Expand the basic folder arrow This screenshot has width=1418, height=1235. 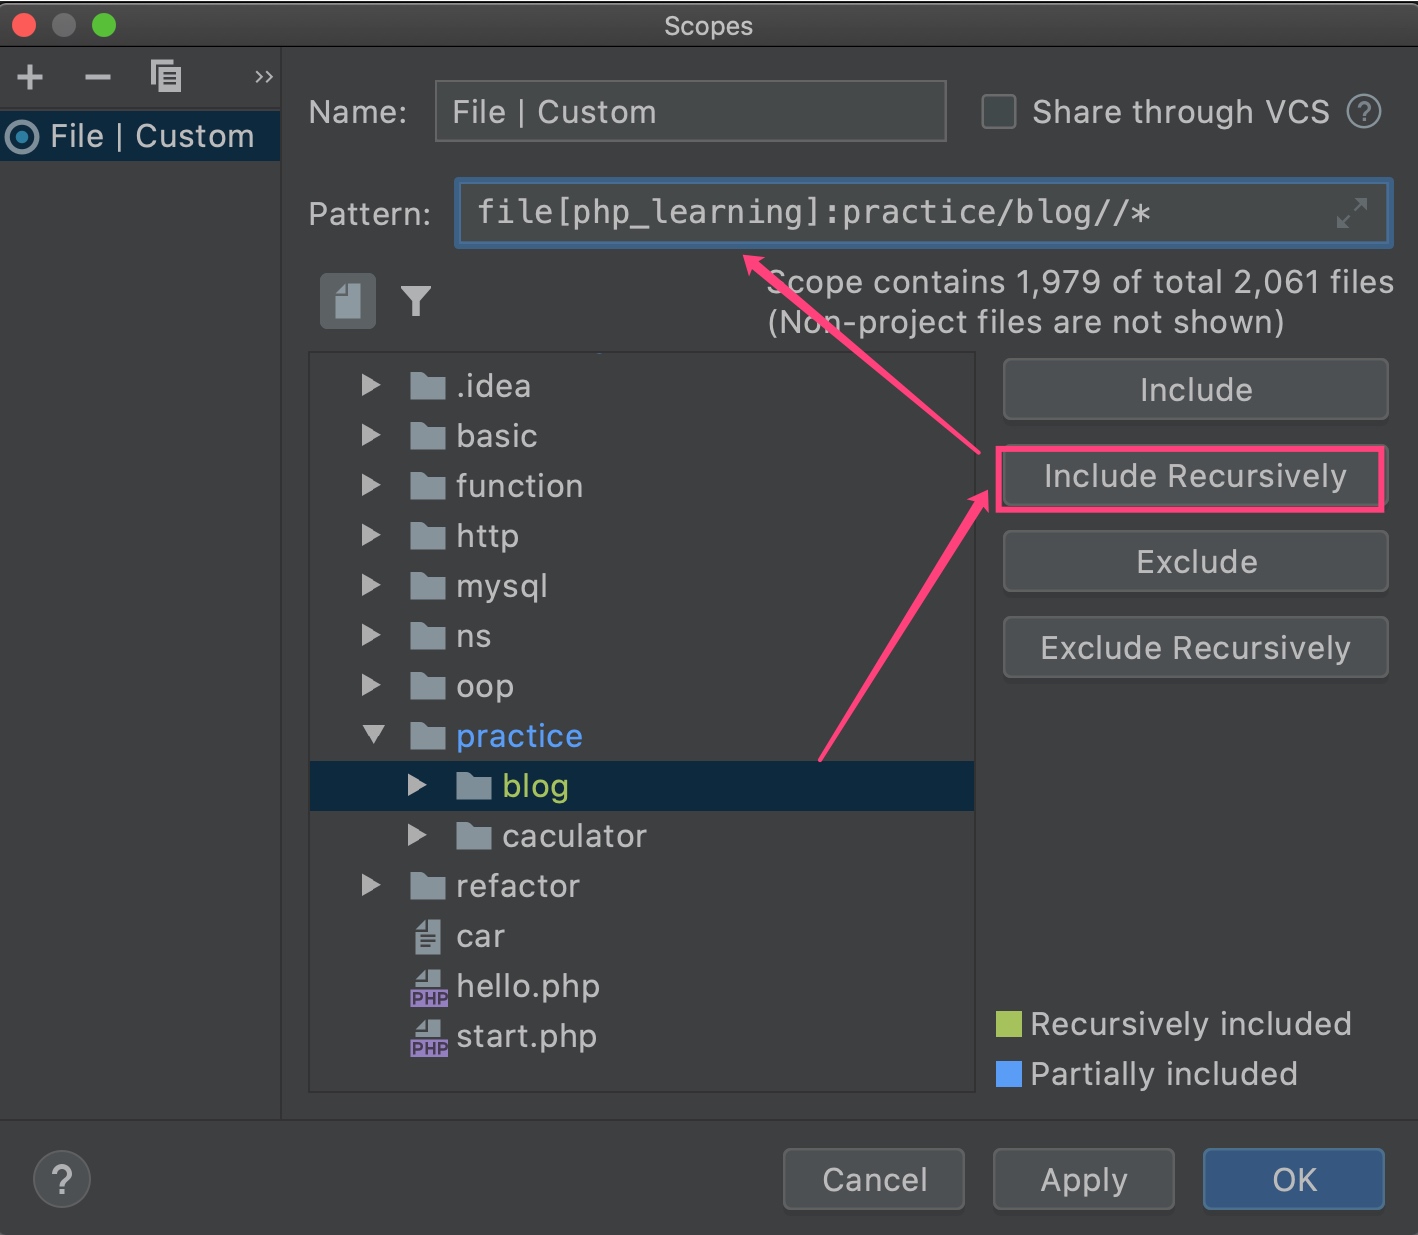(371, 435)
